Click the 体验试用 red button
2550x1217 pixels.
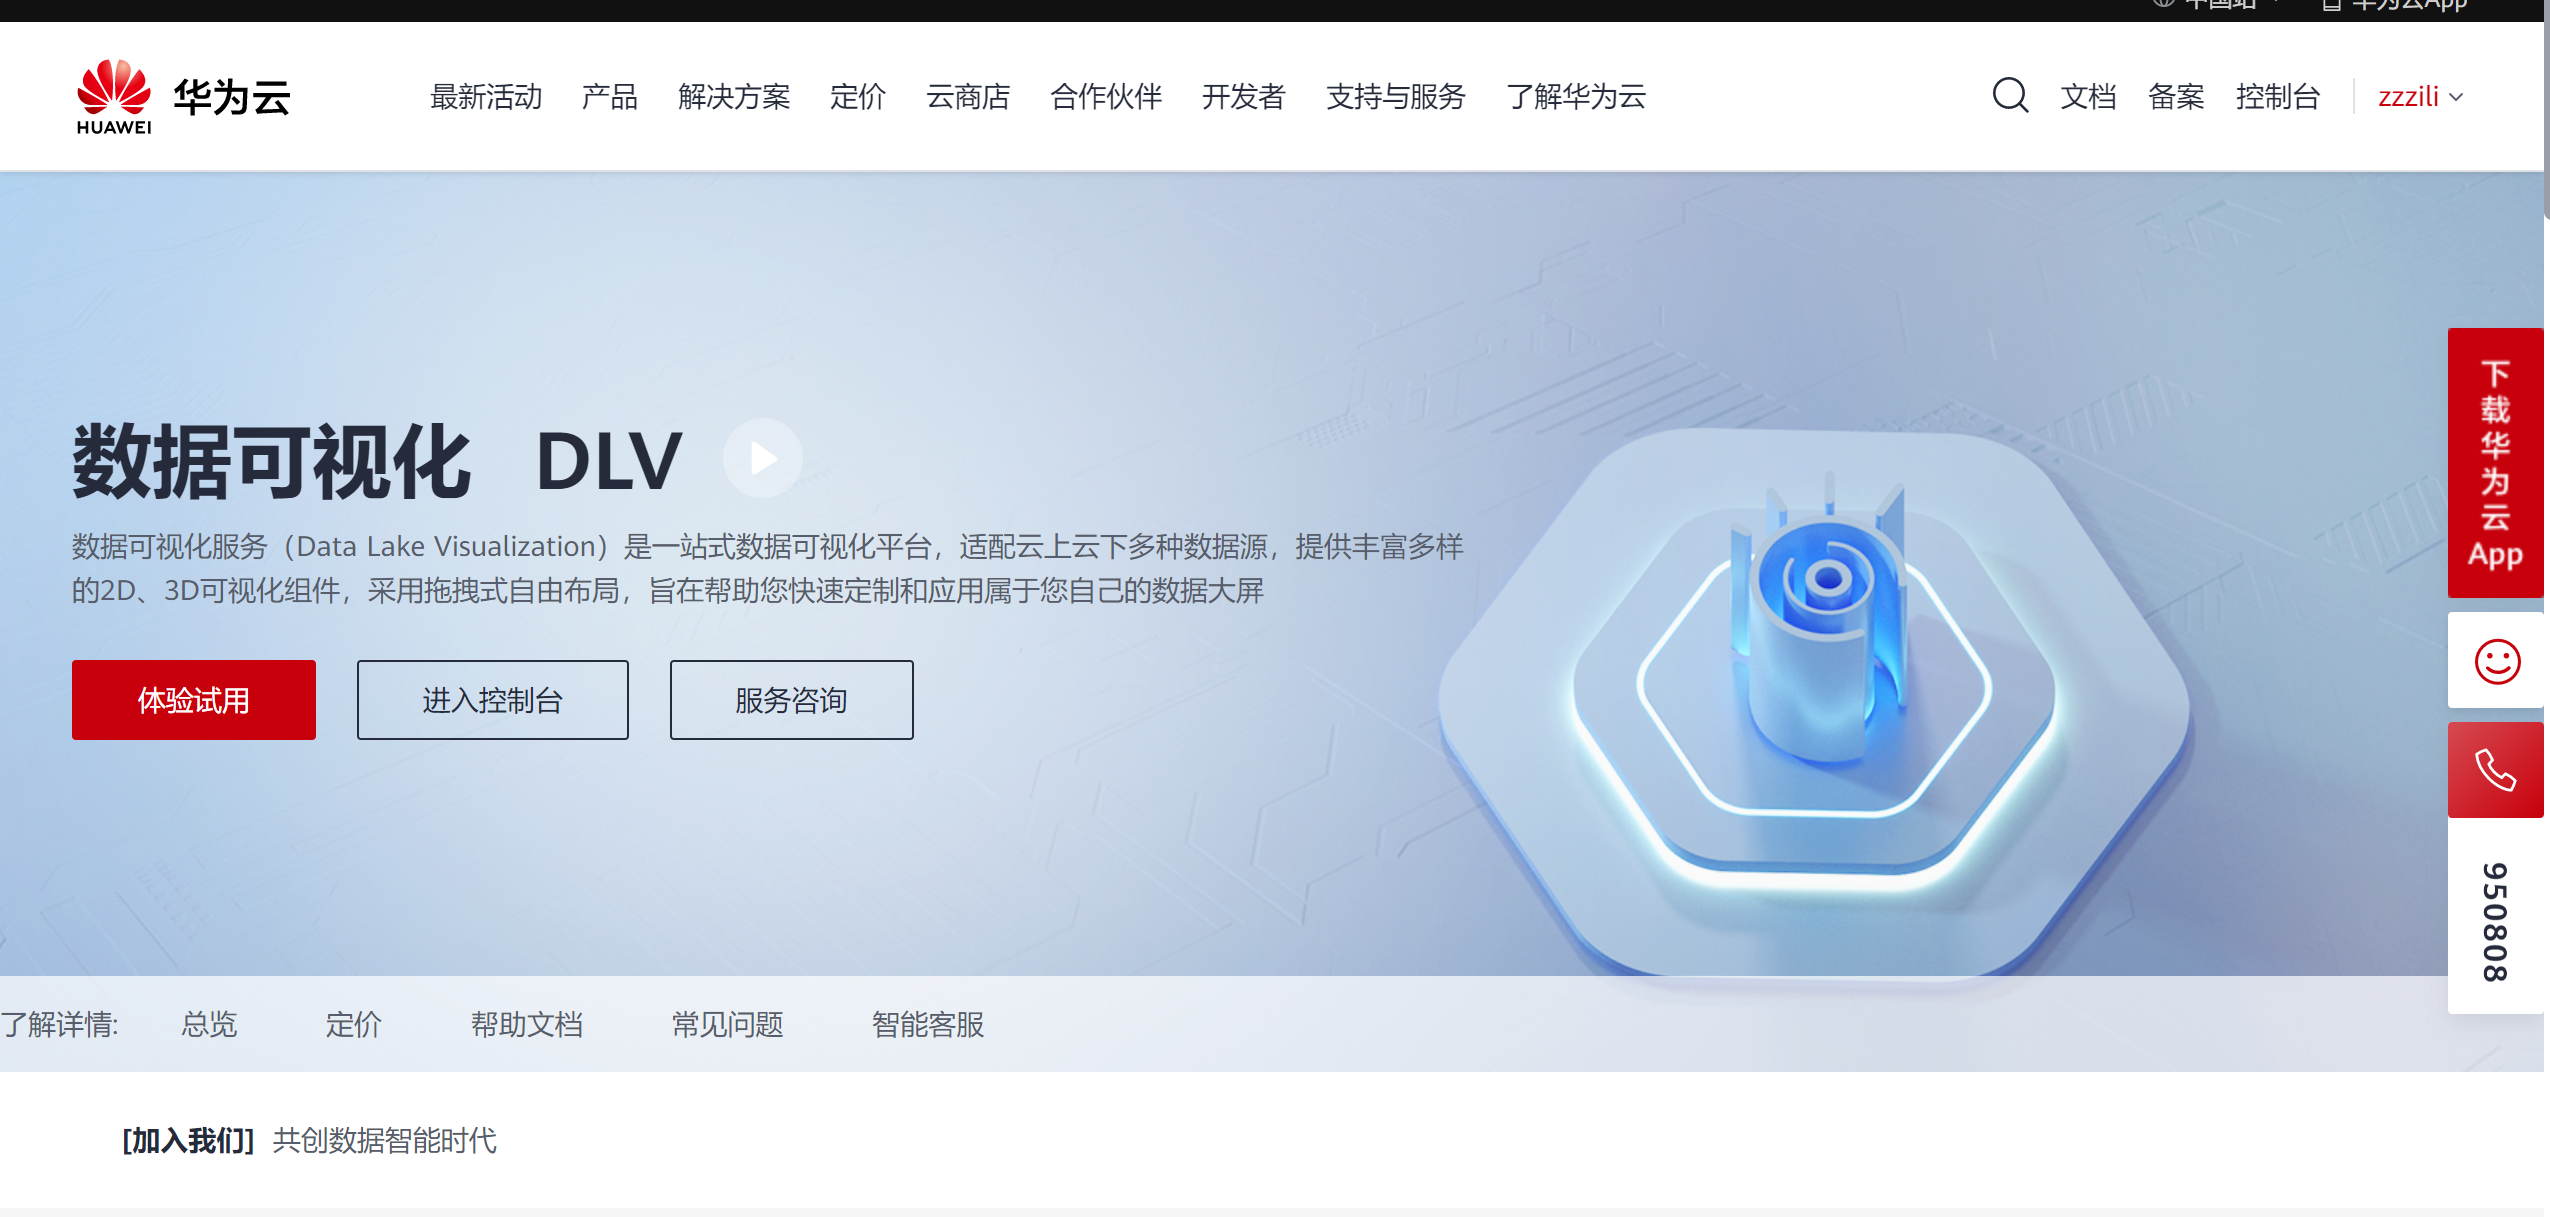(x=194, y=700)
